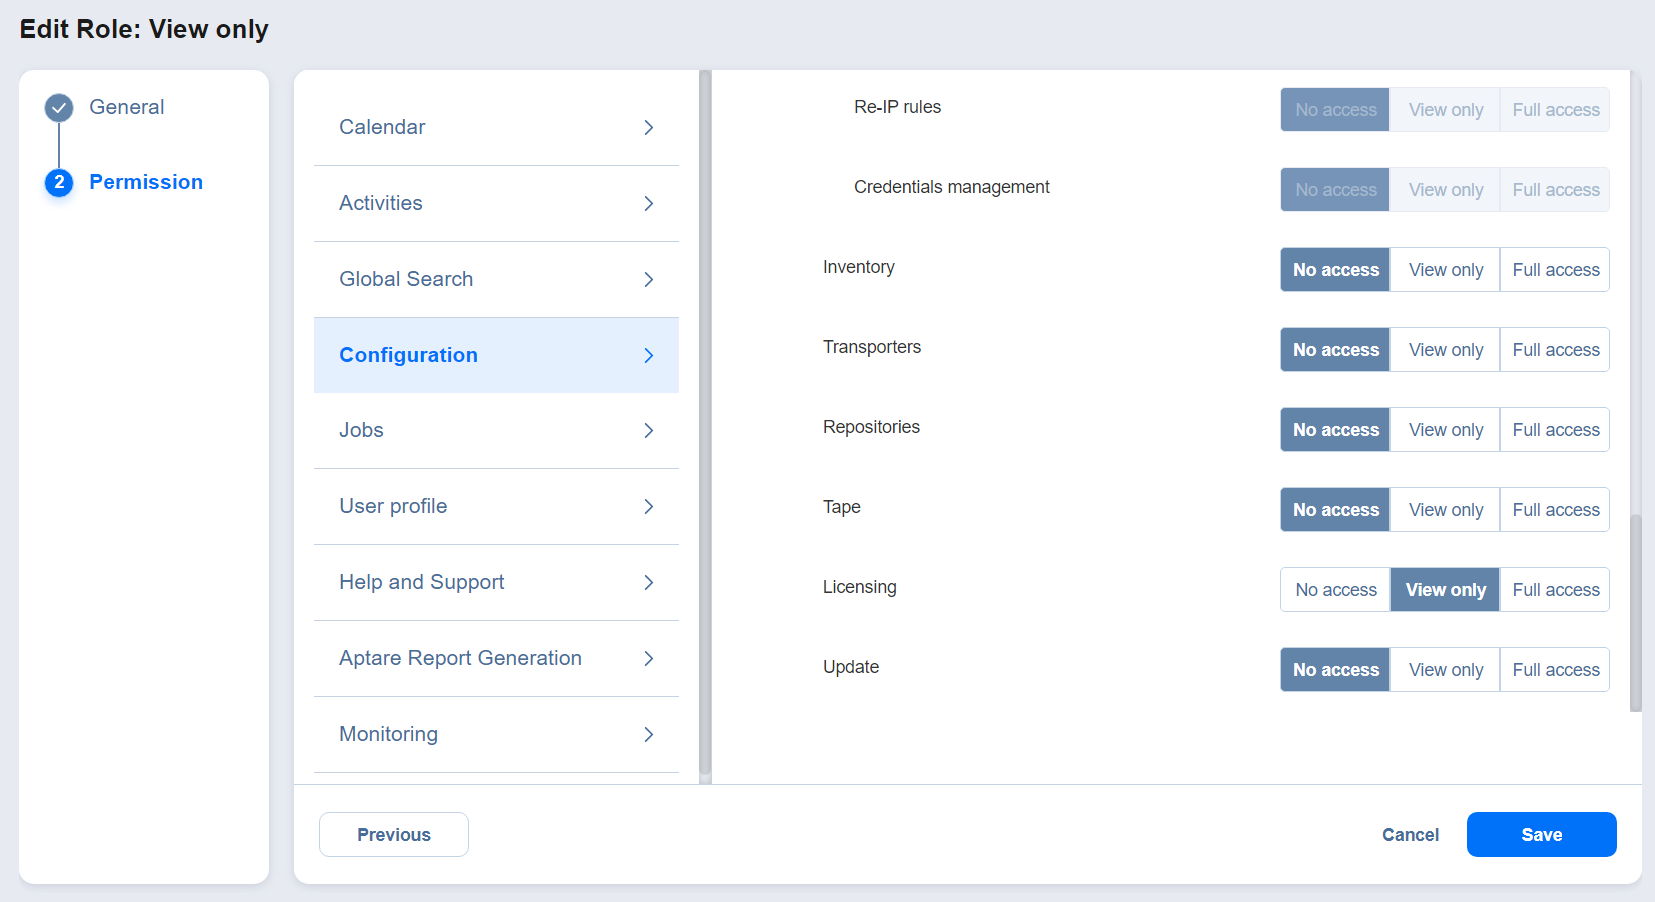Set Transporters to Full access
Screen dimensions: 1655x902
[1555, 350]
